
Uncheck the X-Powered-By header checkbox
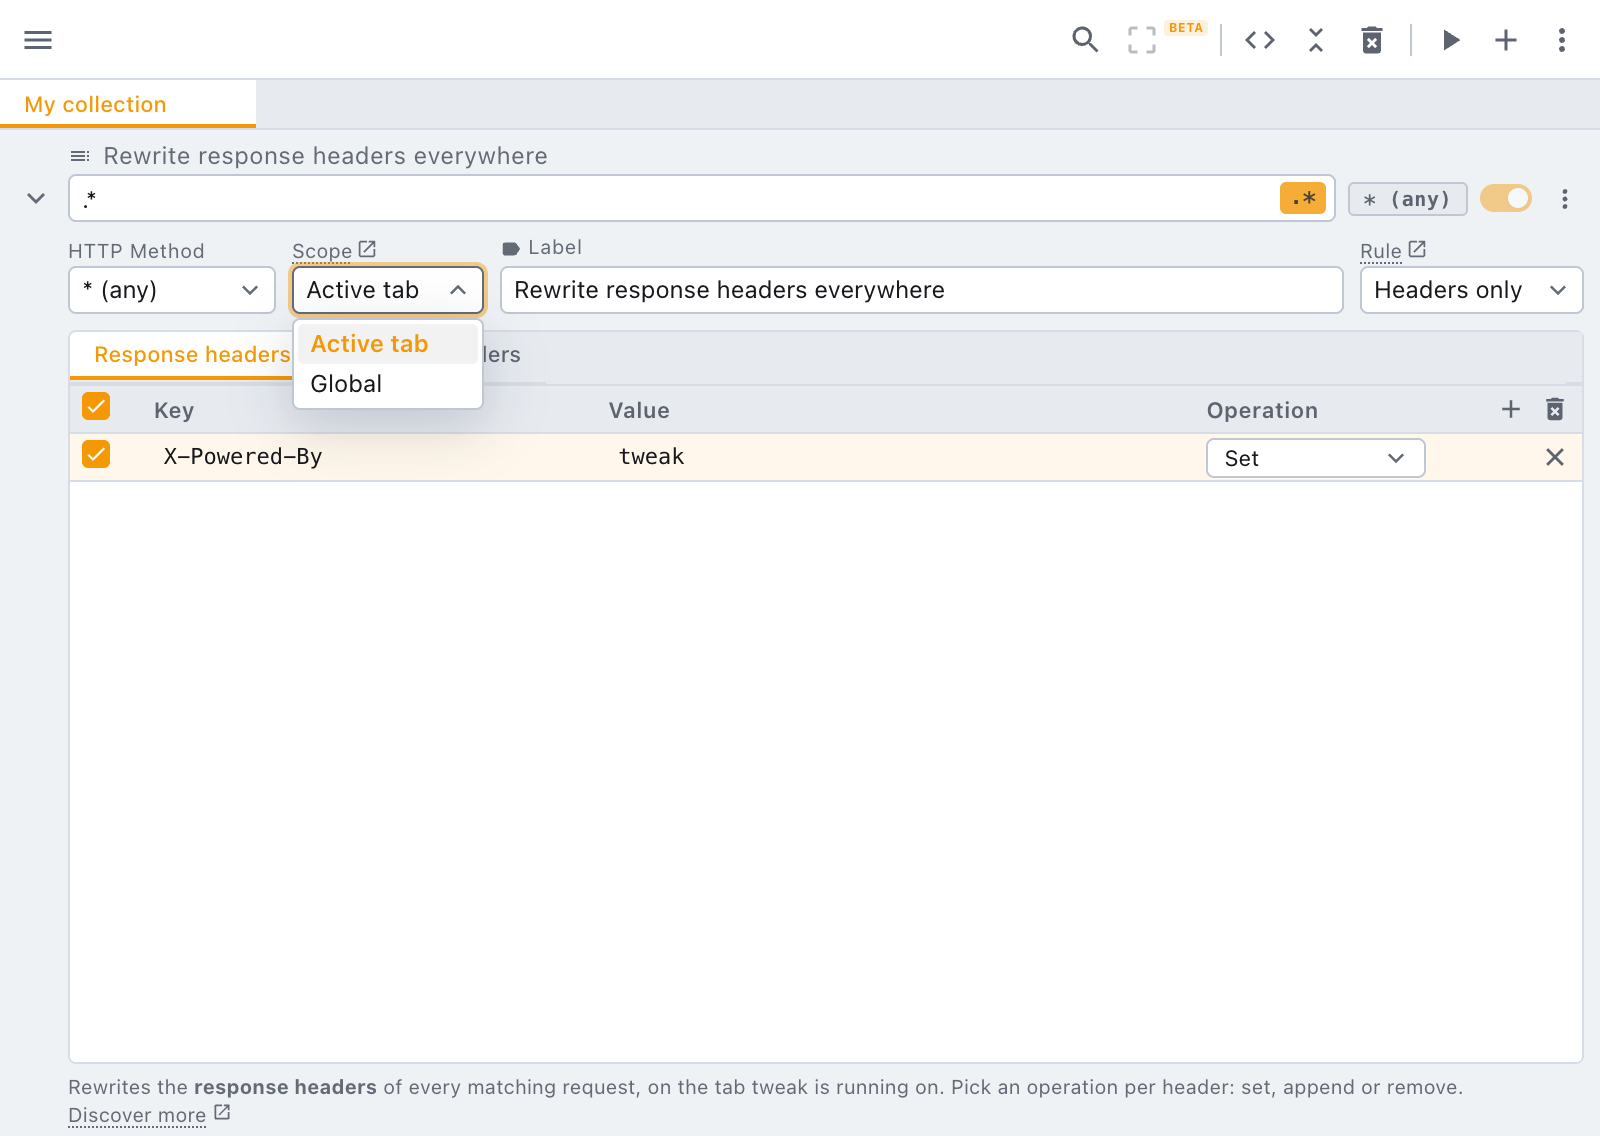pos(96,454)
